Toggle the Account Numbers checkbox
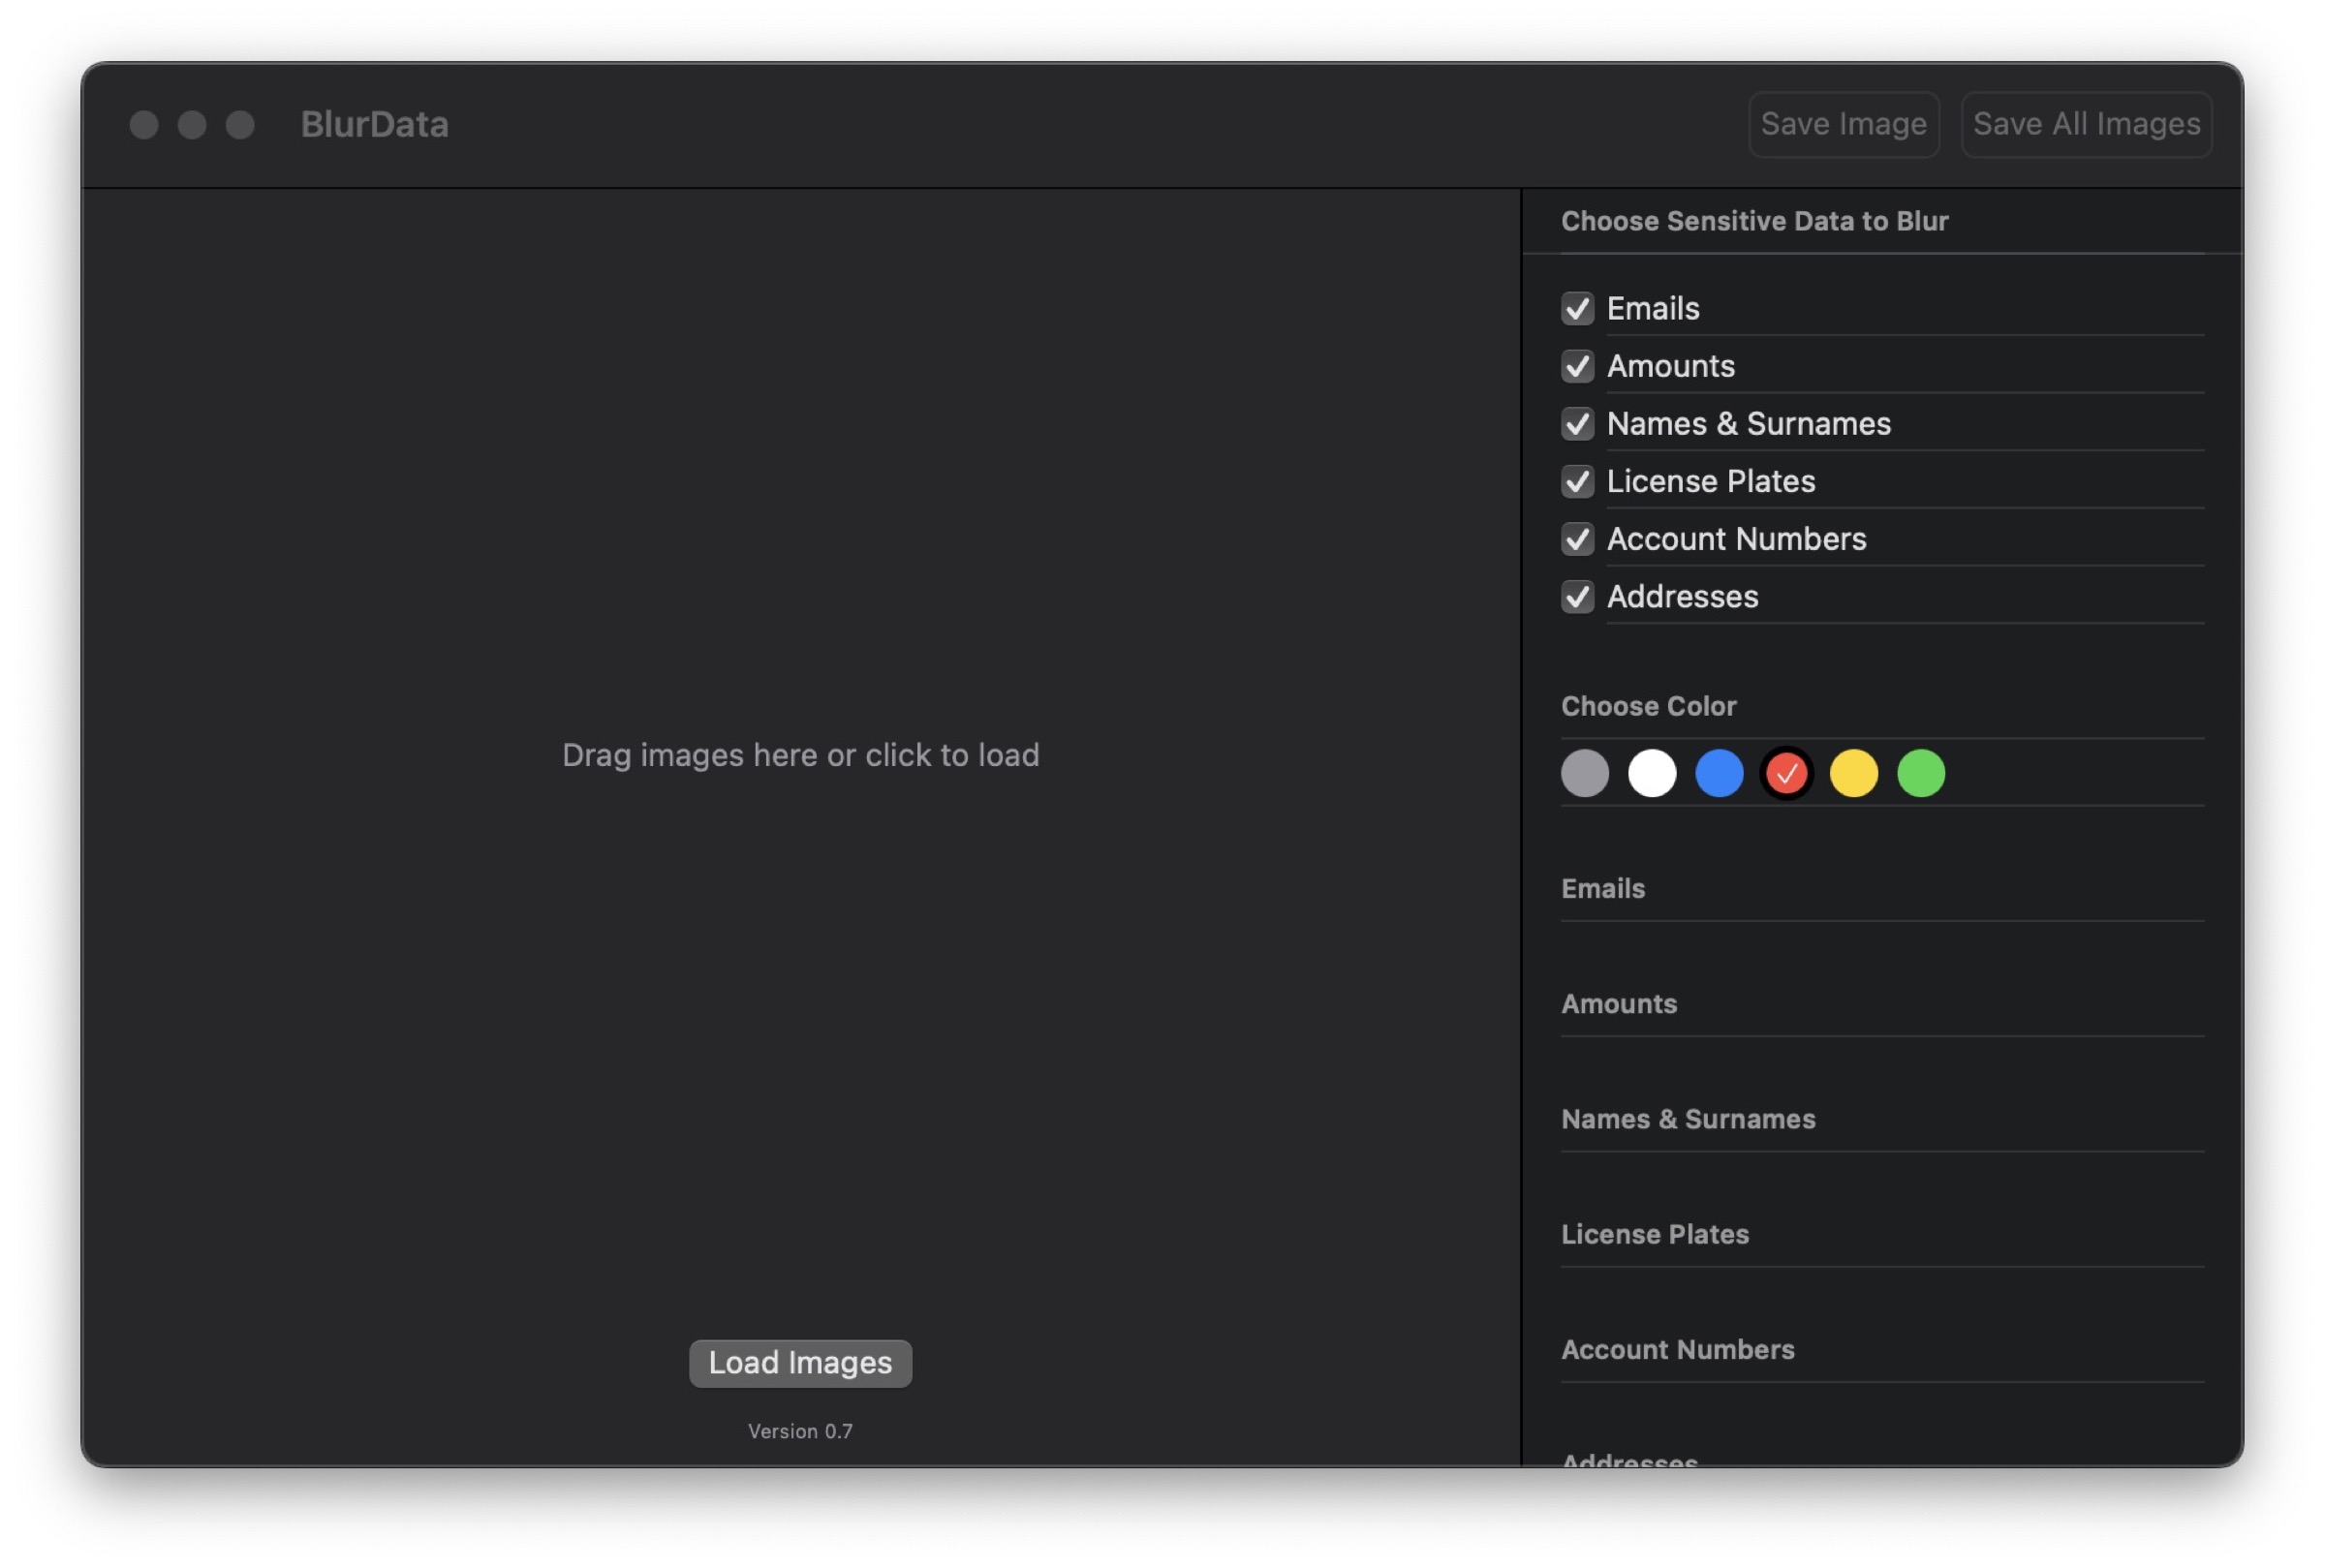 coord(1577,539)
